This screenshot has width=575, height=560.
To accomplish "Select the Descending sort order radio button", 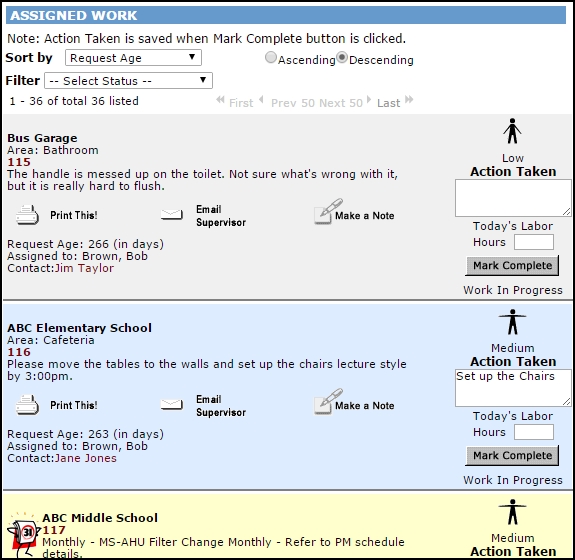I will coord(342,57).
